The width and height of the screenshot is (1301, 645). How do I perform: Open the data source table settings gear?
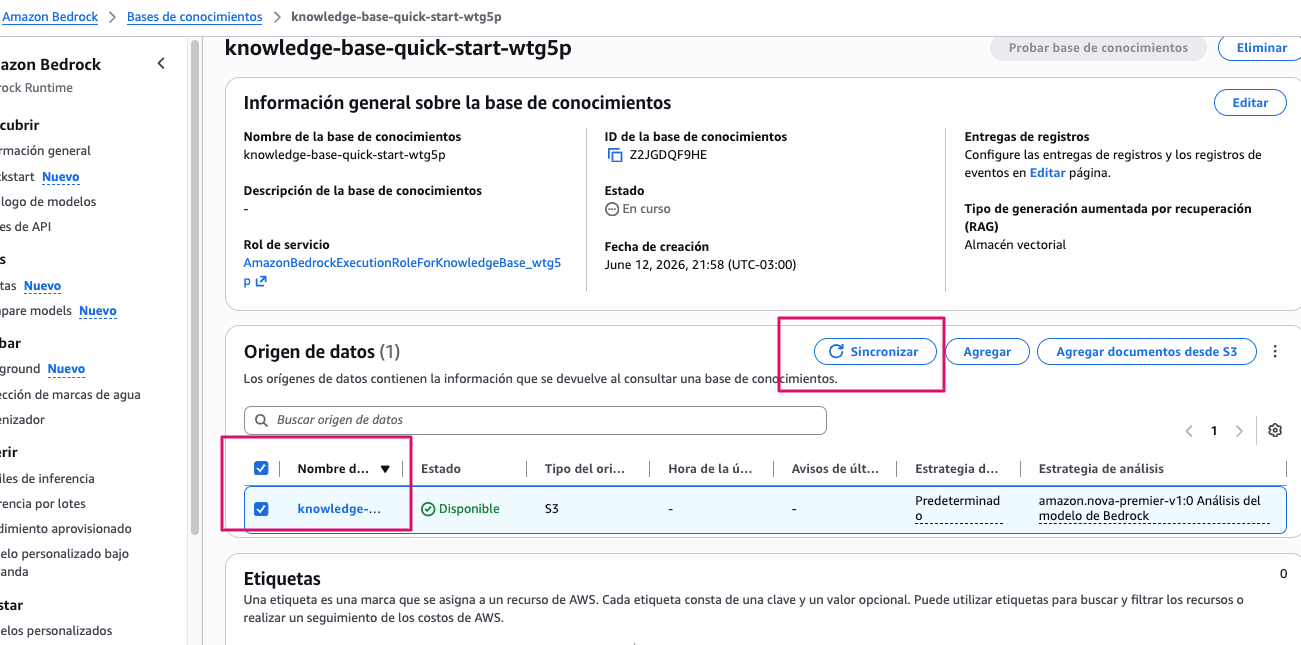[x=1275, y=430]
